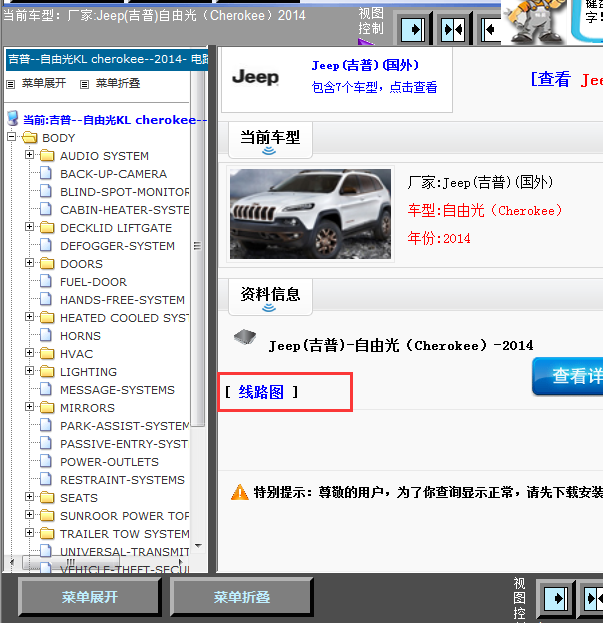Select DEFOGGER-SYSTEM tree item
603x623 pixels.
point(117,246)
